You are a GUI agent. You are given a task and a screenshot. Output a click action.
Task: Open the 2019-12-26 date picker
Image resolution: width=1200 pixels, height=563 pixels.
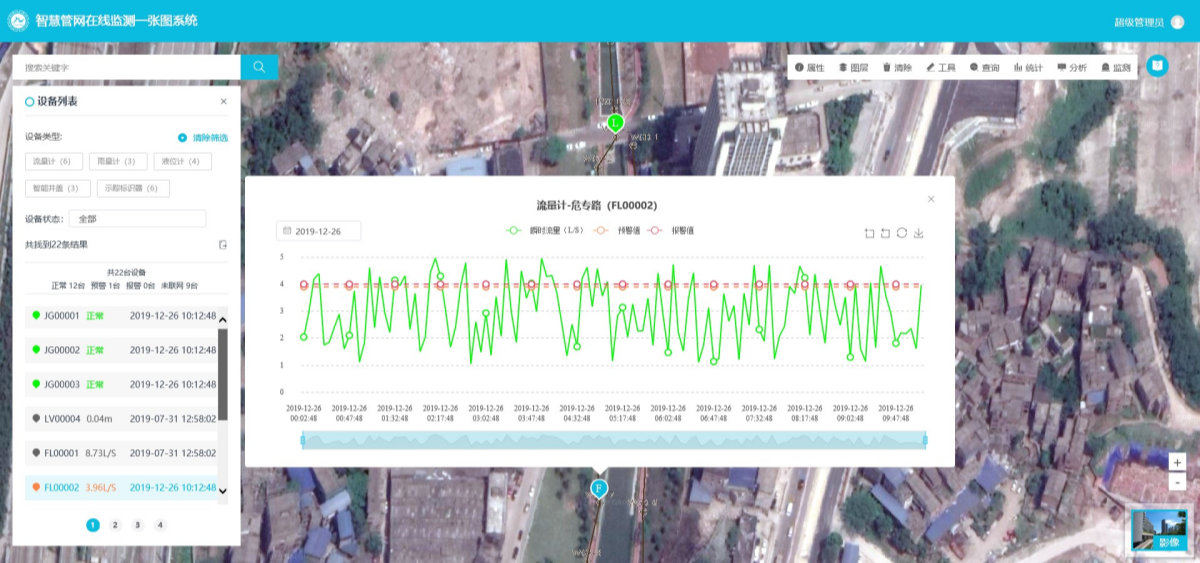coord(318,231)
